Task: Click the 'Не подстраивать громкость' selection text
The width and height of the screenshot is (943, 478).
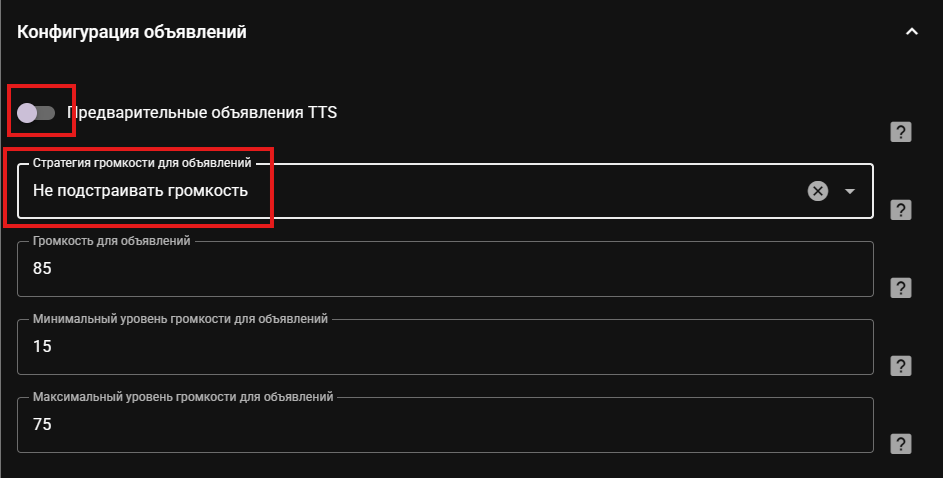Action: click(x=140, y=191)
